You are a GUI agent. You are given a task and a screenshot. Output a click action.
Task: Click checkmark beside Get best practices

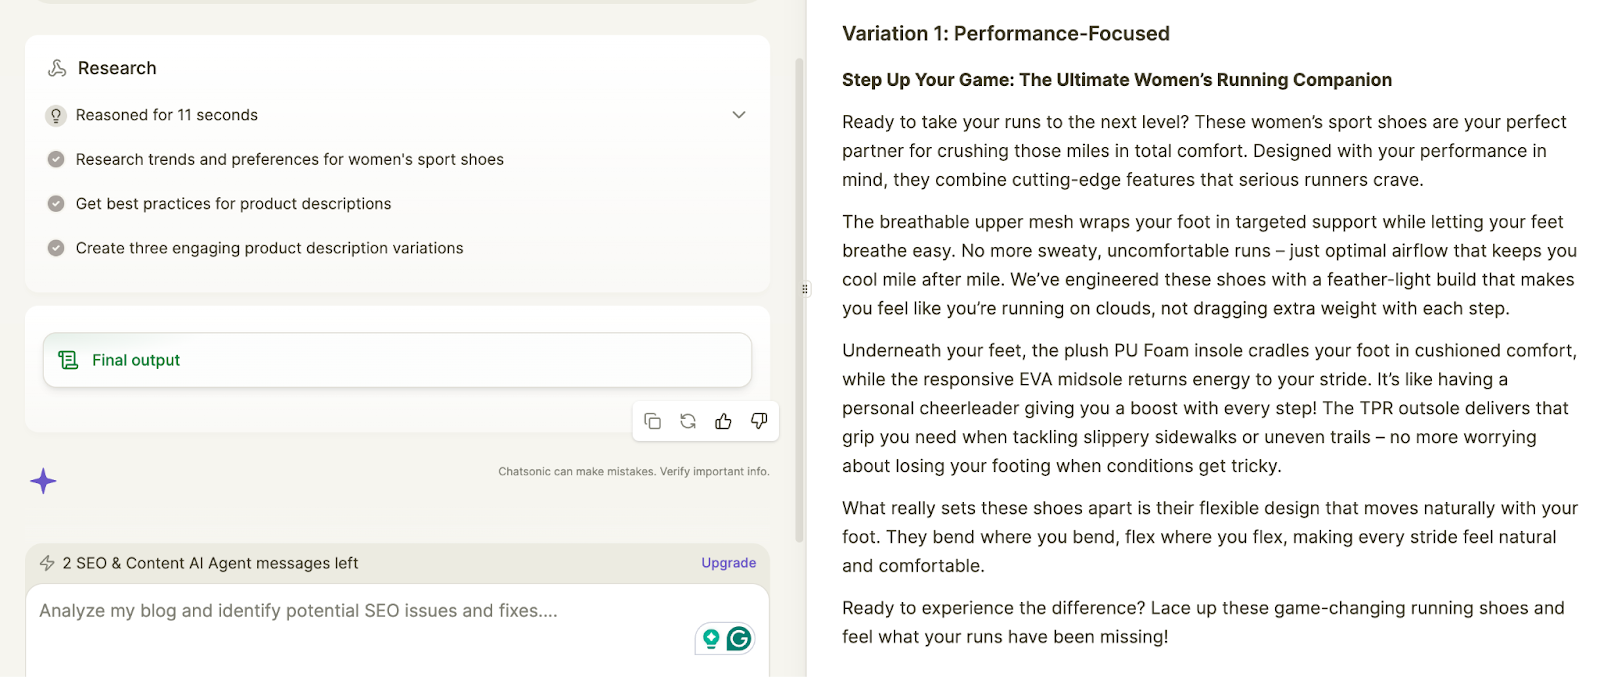pos(56,203)
